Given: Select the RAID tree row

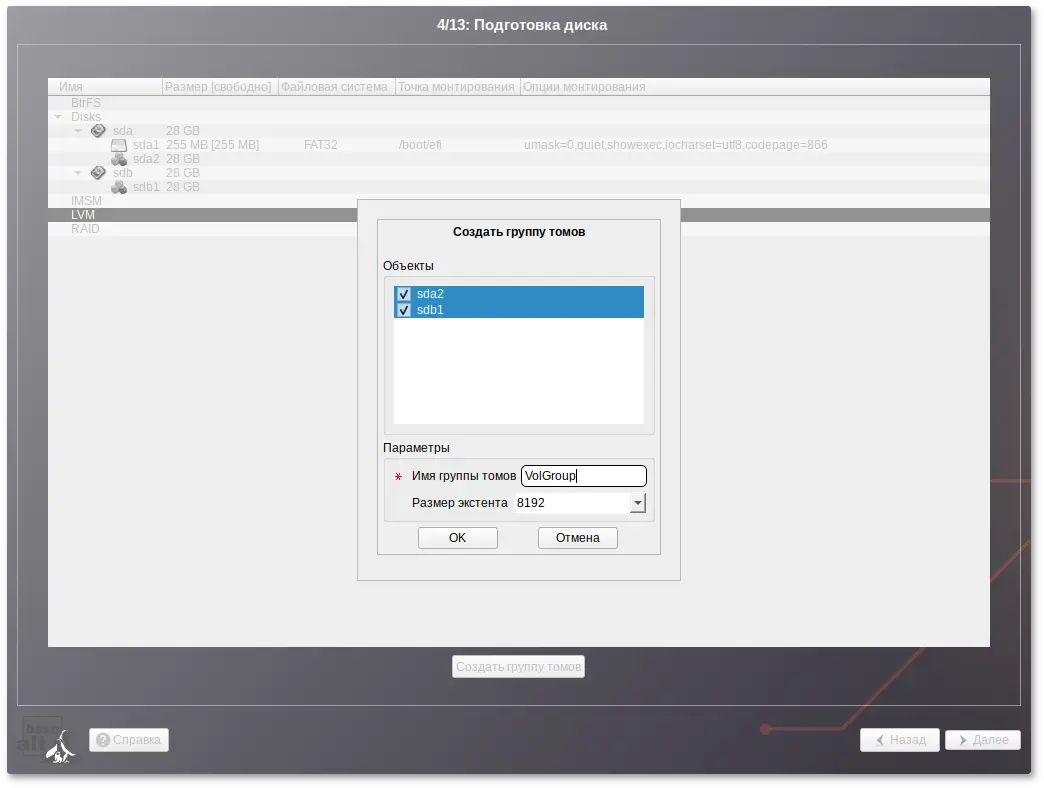Looking at the screenshot, I should pos(519,229).
